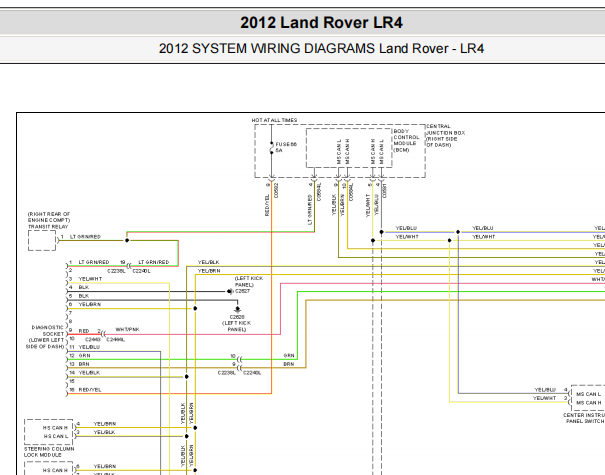Screen dimensions: 605x475
Task: Select diagnostic socket pin 5 "BLK" label
Action: pos(84,296)
